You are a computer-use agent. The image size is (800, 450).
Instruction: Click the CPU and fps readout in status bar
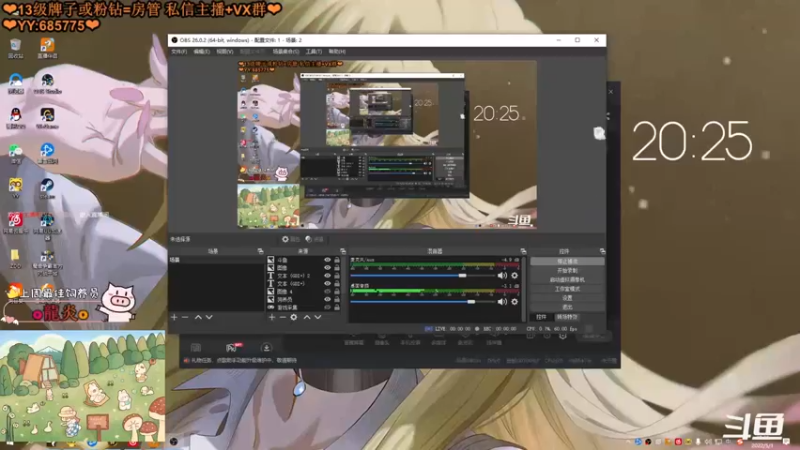click(x=552, y=329)
